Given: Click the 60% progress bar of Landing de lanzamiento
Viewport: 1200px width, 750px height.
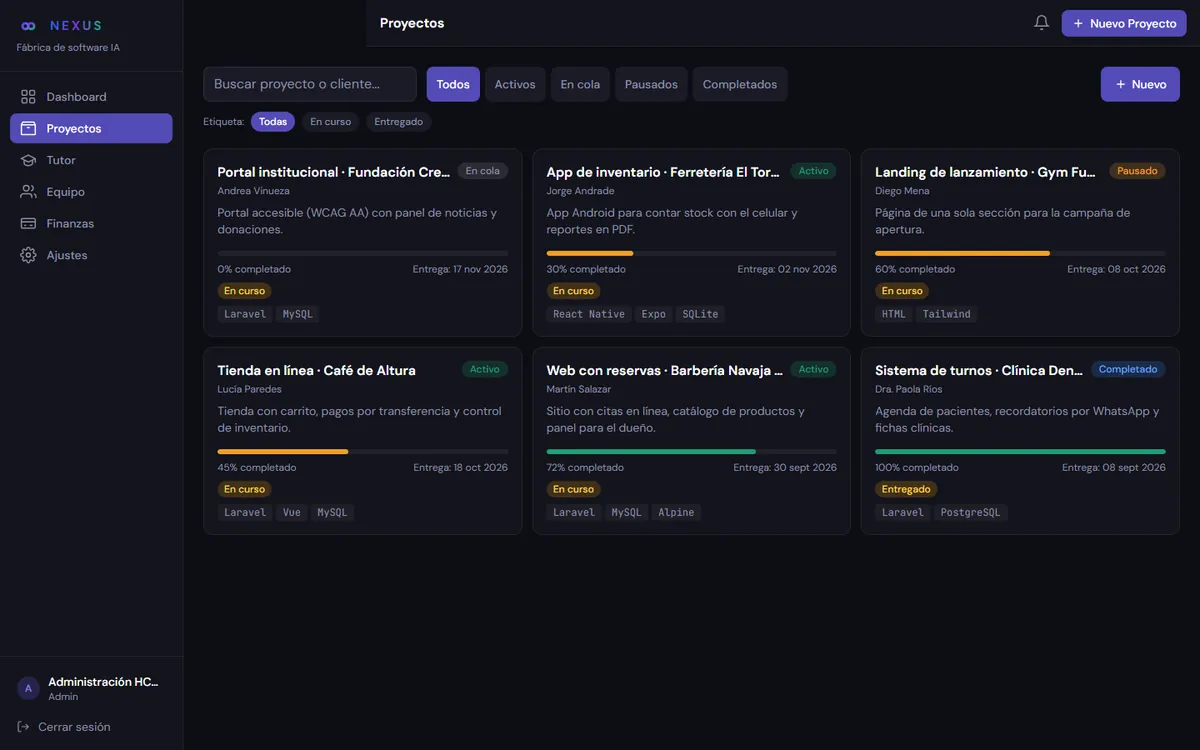Looking at the screenshot, I should click(x=1020, y=253).
